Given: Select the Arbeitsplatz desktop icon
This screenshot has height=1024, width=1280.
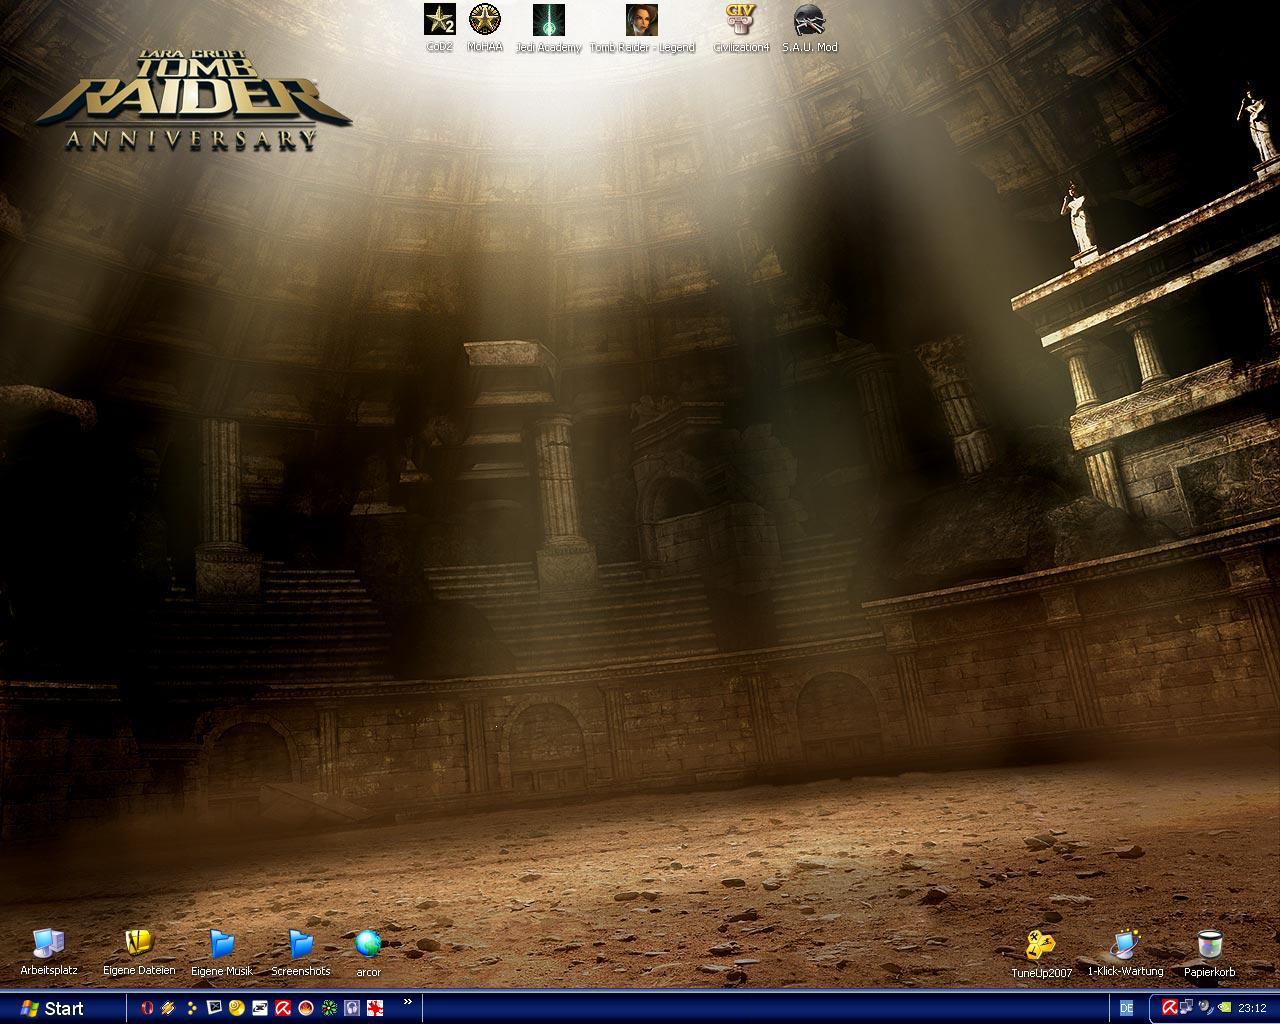Looking at the screenshot, I should point(49,951).
